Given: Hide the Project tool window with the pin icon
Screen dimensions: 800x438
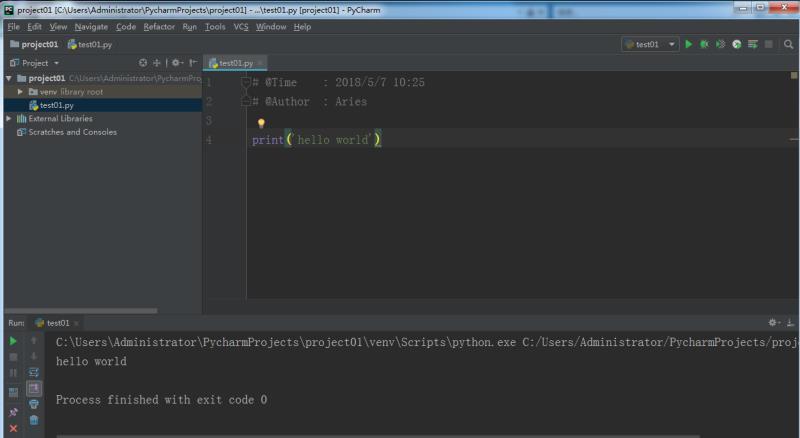Looking at the screenshot, I should tap(193, 63).
